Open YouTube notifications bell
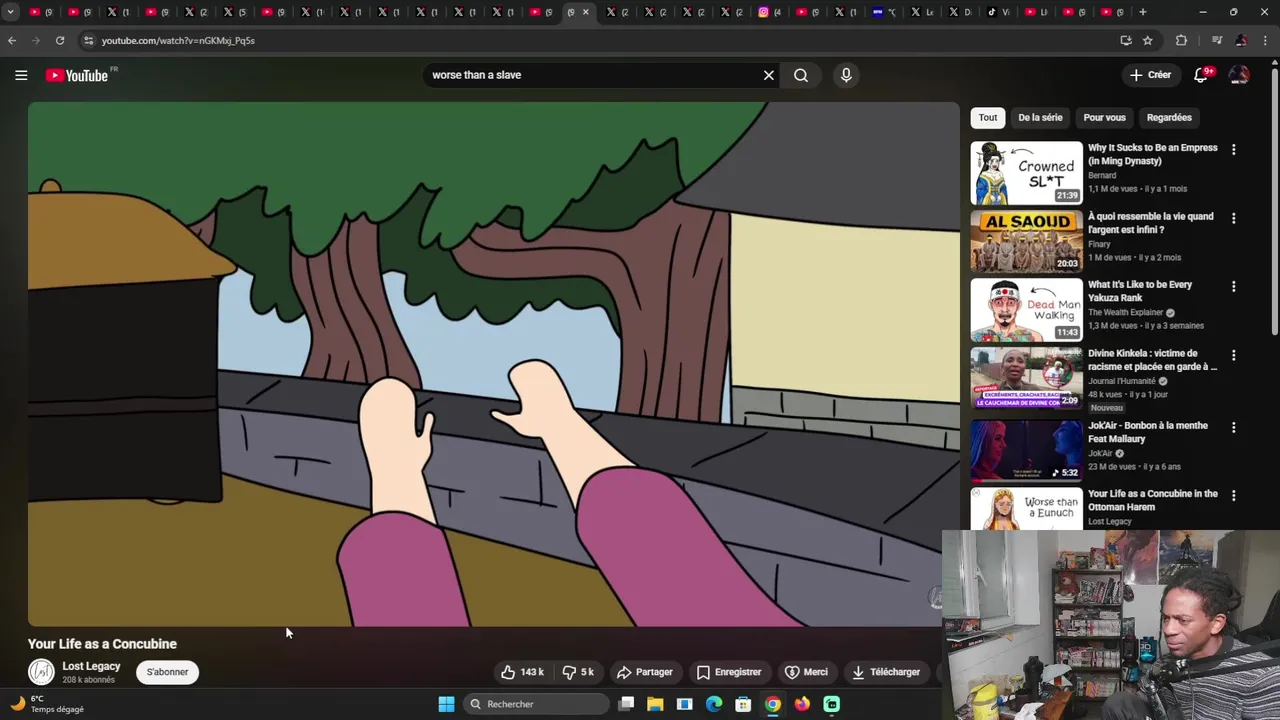 [1202, 75]
